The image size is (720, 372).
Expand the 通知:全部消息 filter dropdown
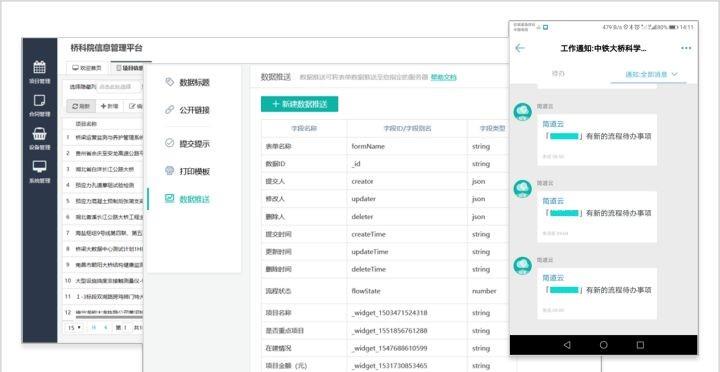pos(651,74)
